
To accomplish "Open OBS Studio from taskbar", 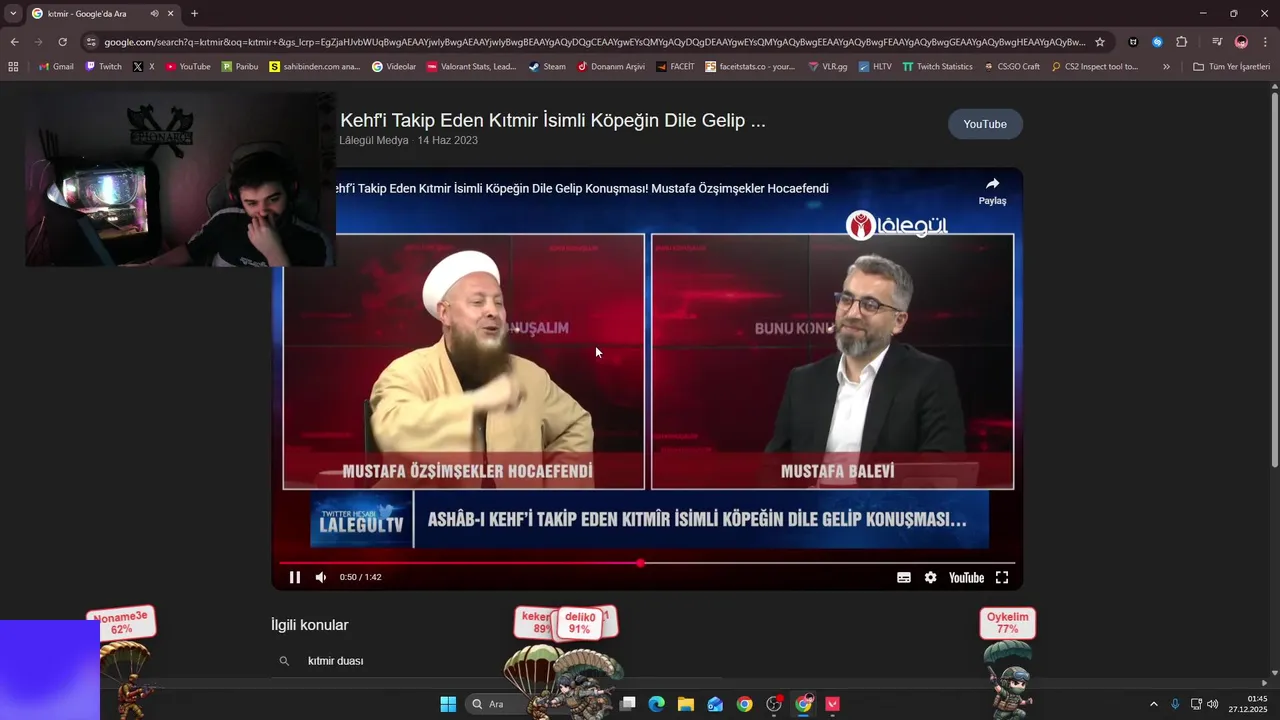I will (774, 704).
